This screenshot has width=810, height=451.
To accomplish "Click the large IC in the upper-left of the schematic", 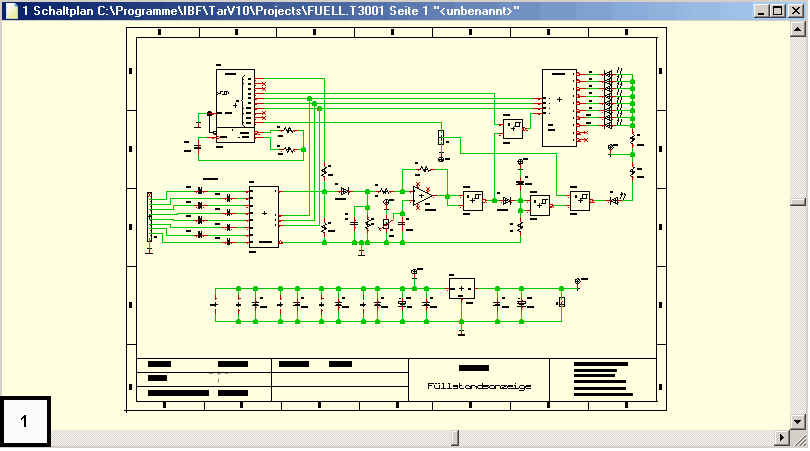I will point(235,105).
